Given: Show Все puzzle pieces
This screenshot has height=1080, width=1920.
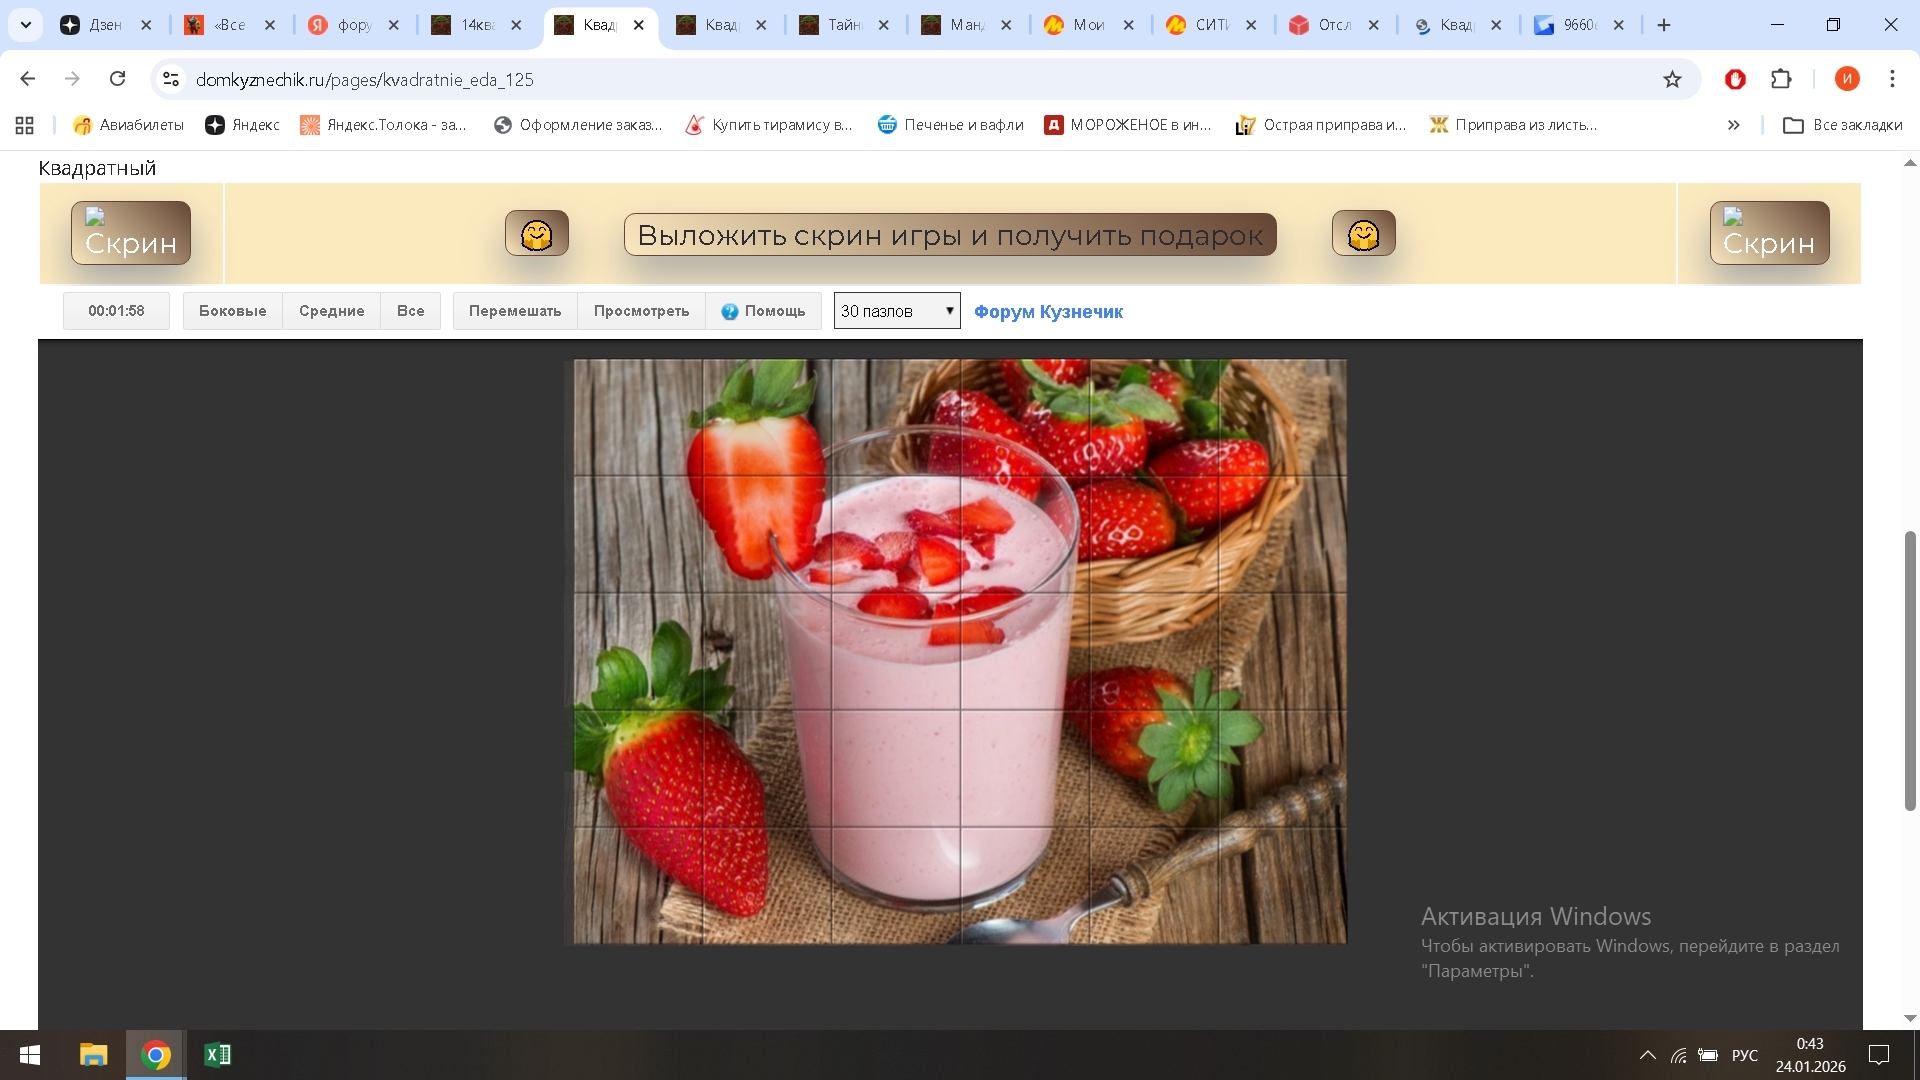Looking at the screenshot, I should [410, 311].
